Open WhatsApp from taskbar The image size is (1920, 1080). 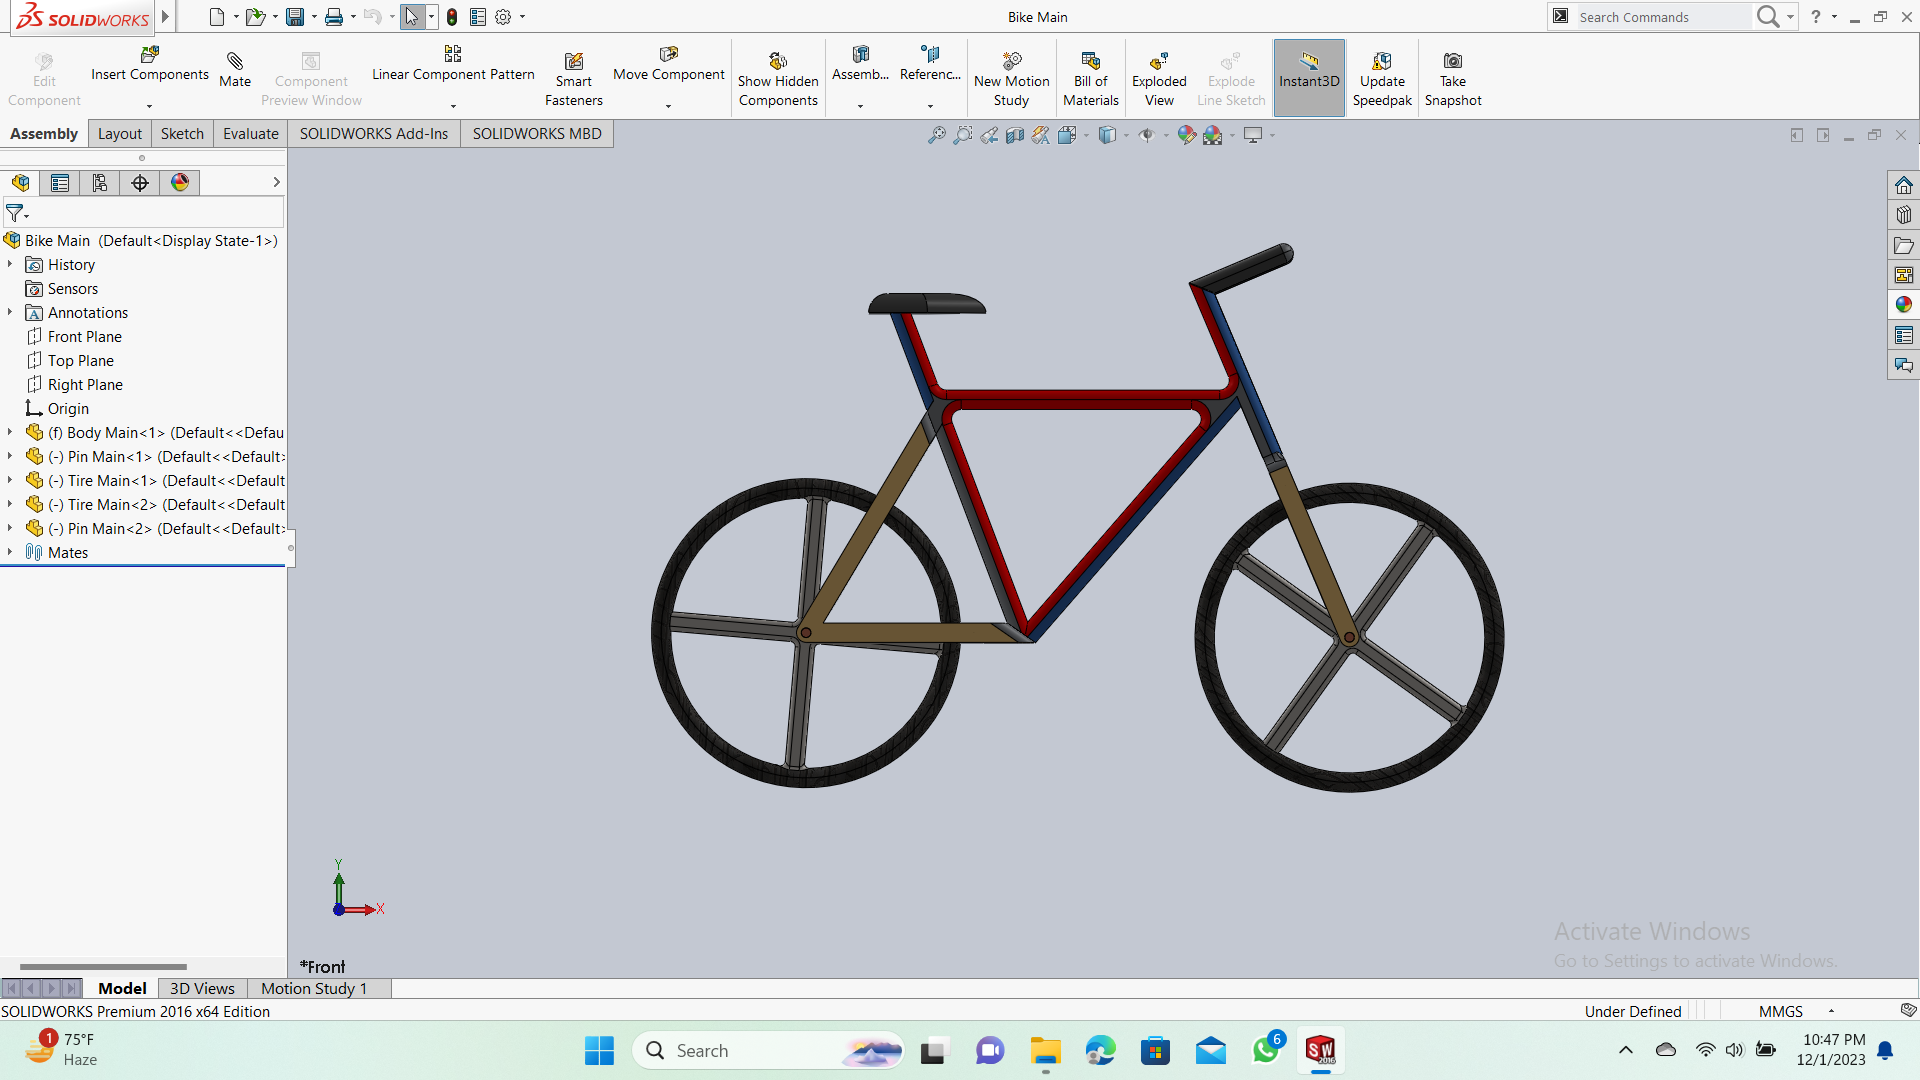pyautogui.click(x=1266, y=1050)
